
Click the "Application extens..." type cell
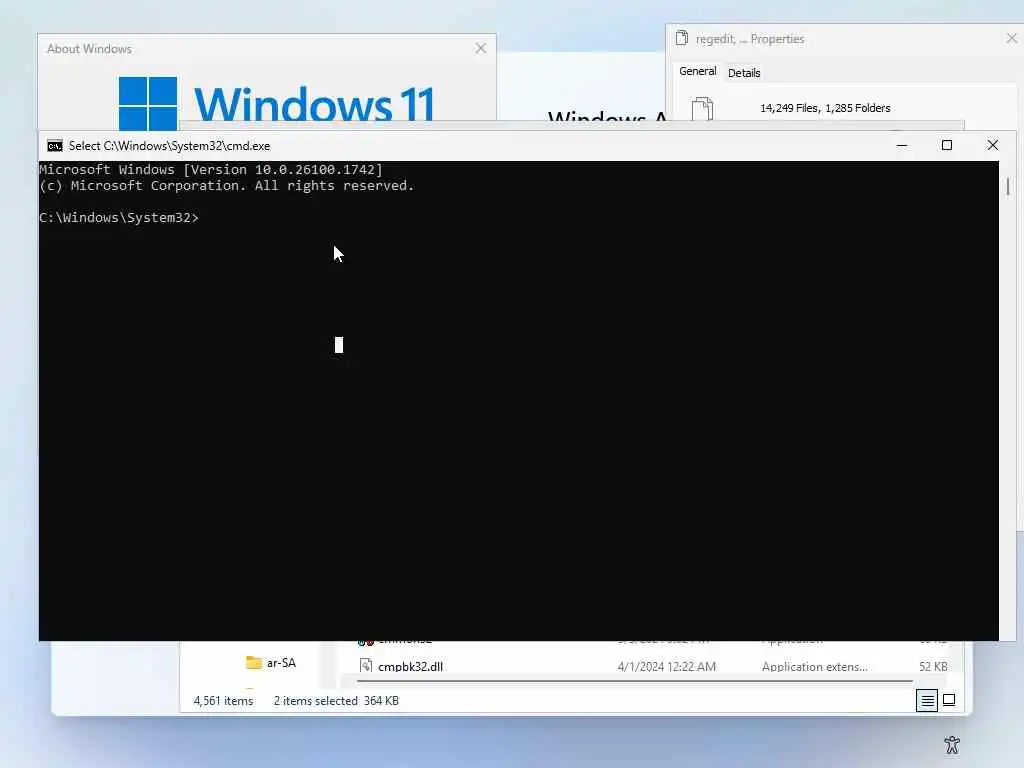[814, 666]
